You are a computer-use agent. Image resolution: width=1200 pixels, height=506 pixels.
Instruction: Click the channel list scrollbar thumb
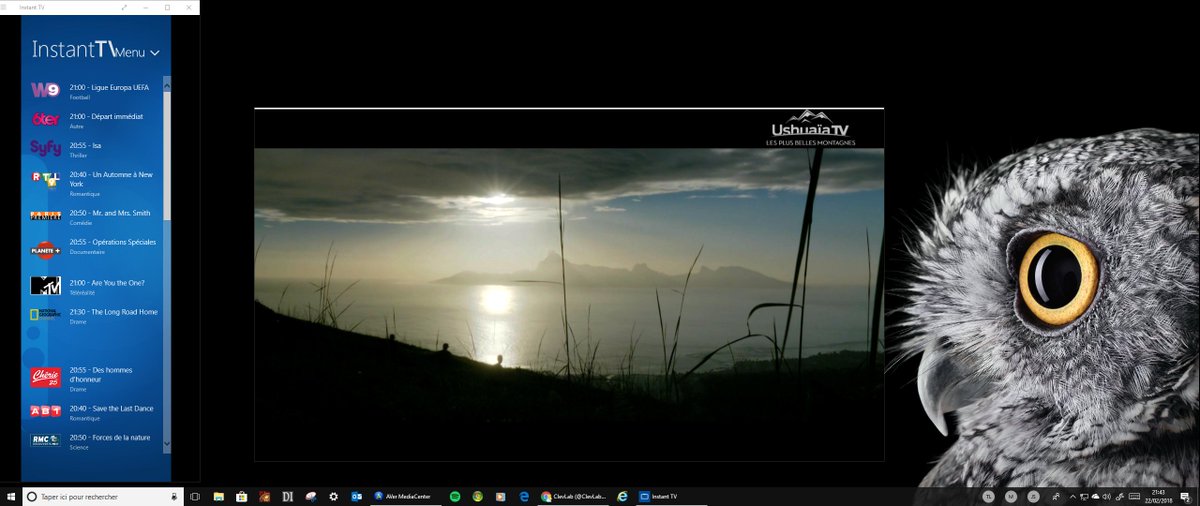167,155
